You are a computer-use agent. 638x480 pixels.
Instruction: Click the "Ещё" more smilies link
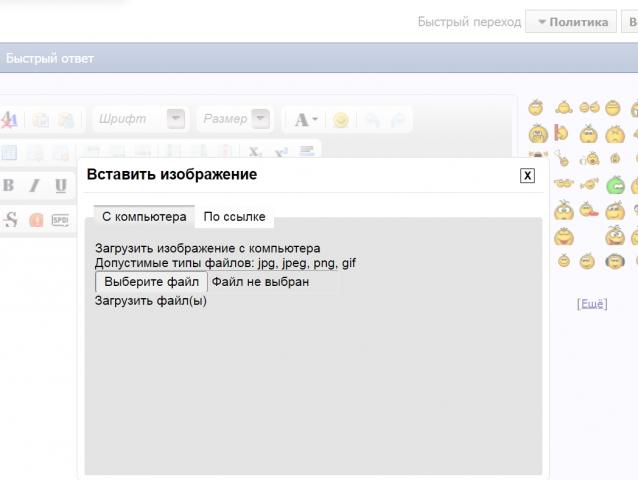(592, 304)
